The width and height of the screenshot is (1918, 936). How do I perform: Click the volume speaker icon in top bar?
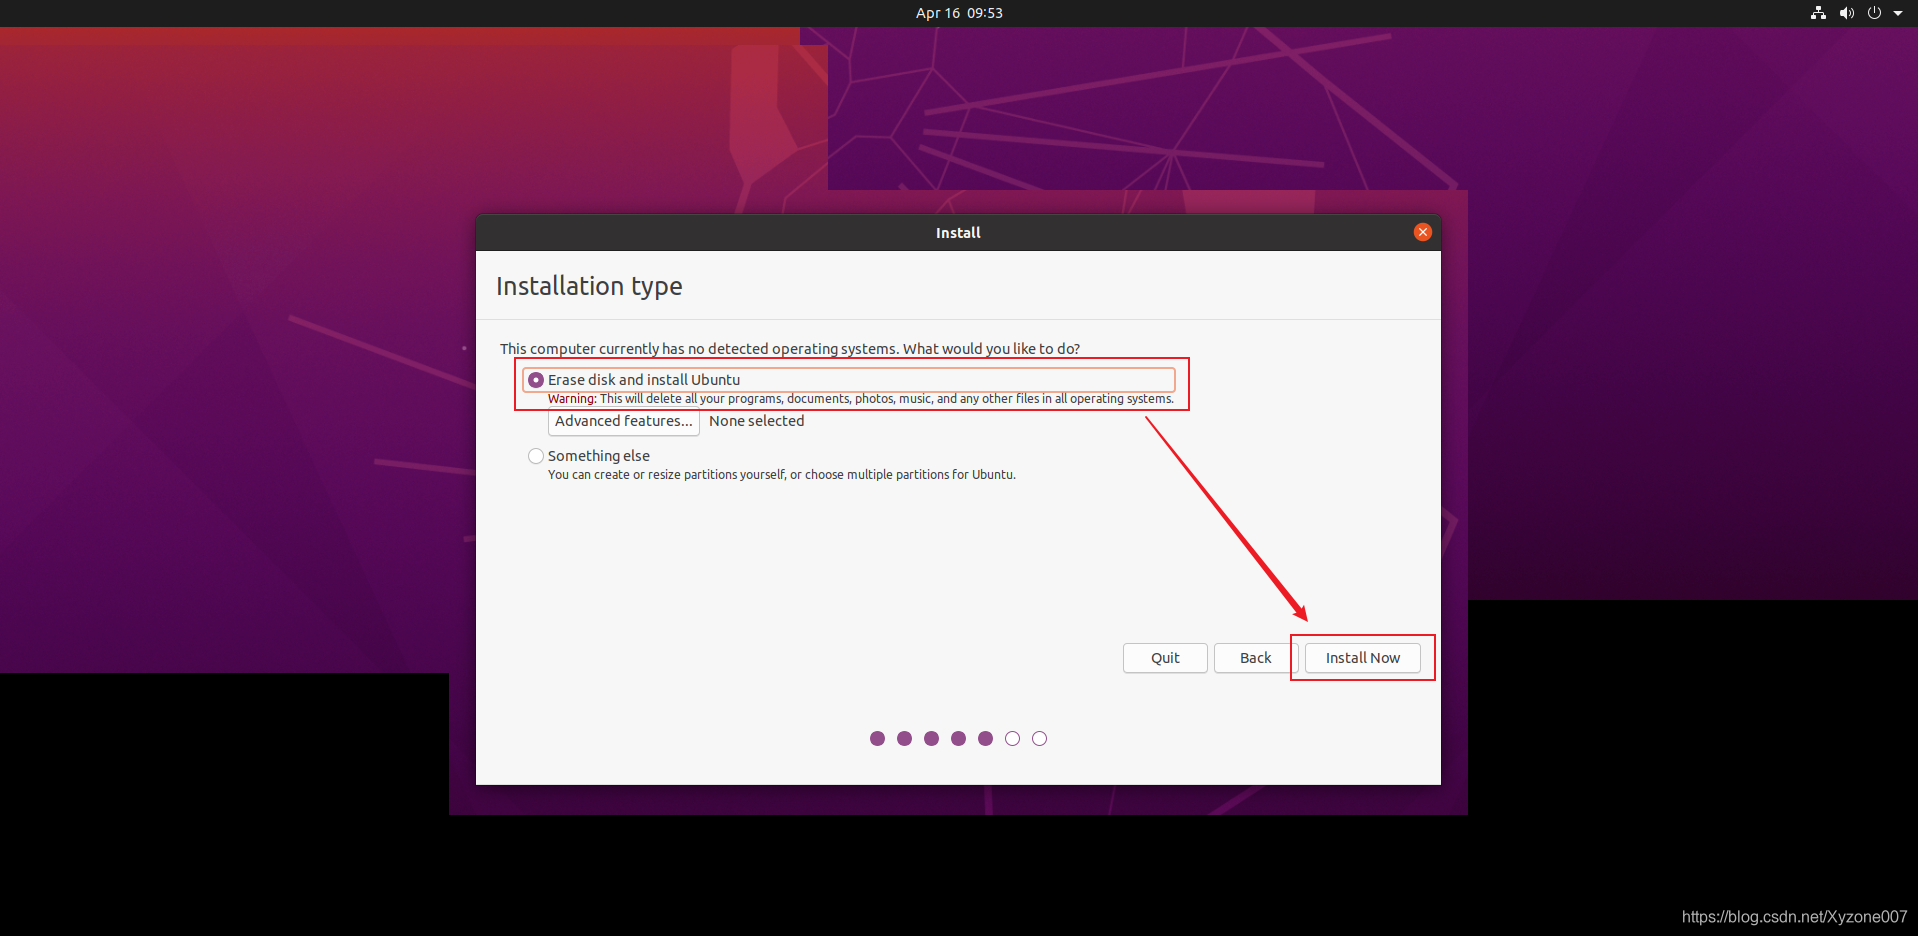1846,13
